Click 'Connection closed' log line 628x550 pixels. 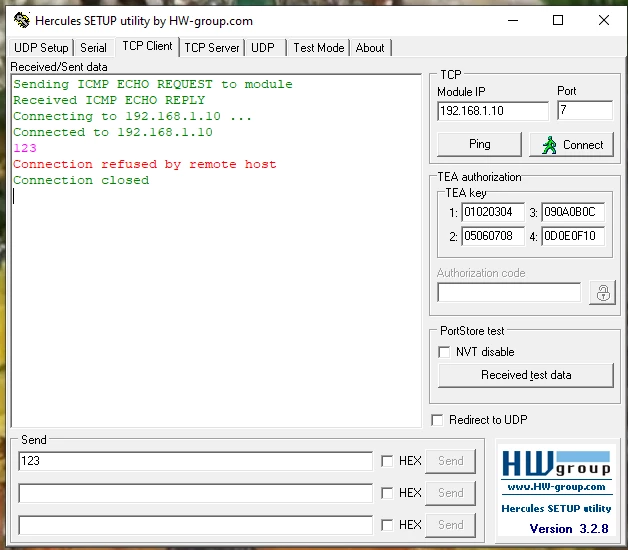click(81, 180)
